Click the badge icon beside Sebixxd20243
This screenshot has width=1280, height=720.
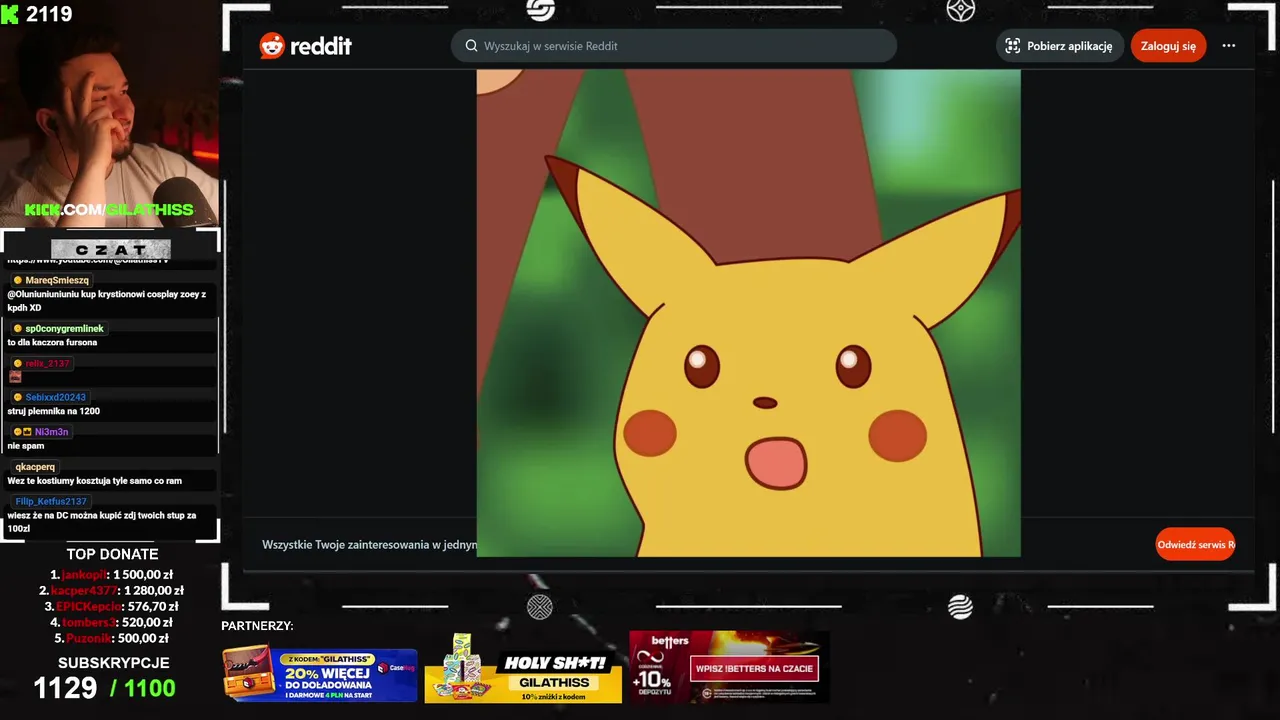tap(17, 398)
